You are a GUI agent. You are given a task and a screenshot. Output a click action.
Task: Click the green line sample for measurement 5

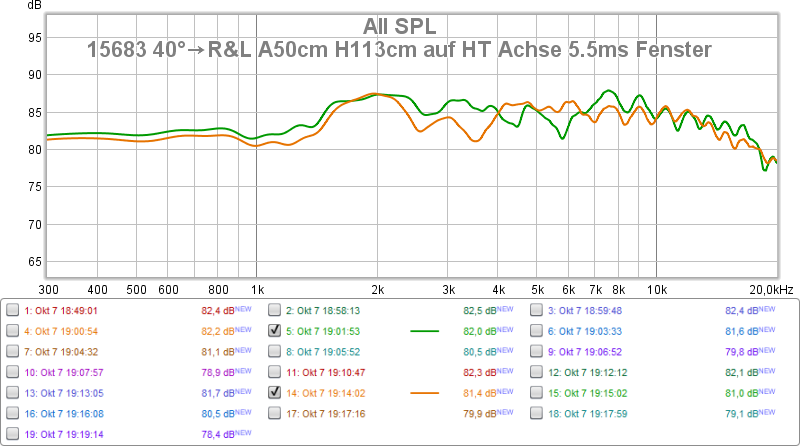point(425,330)
